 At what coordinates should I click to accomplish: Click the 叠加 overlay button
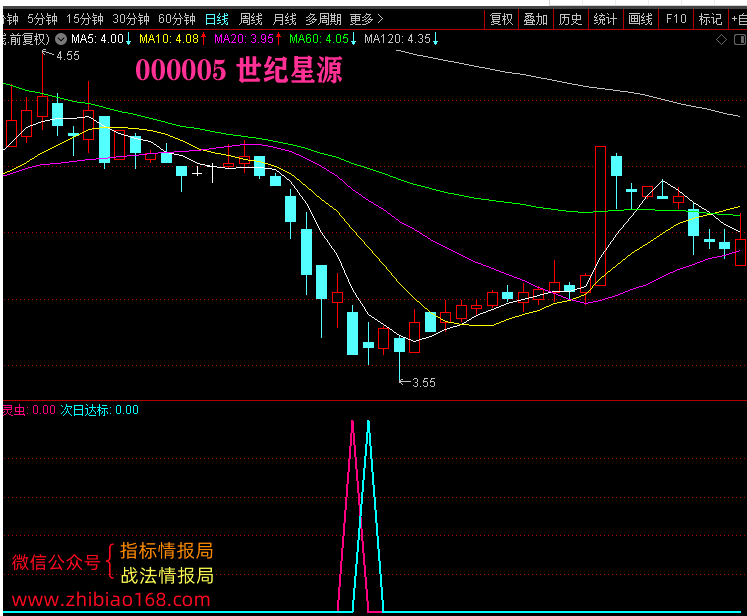point(535,19)
